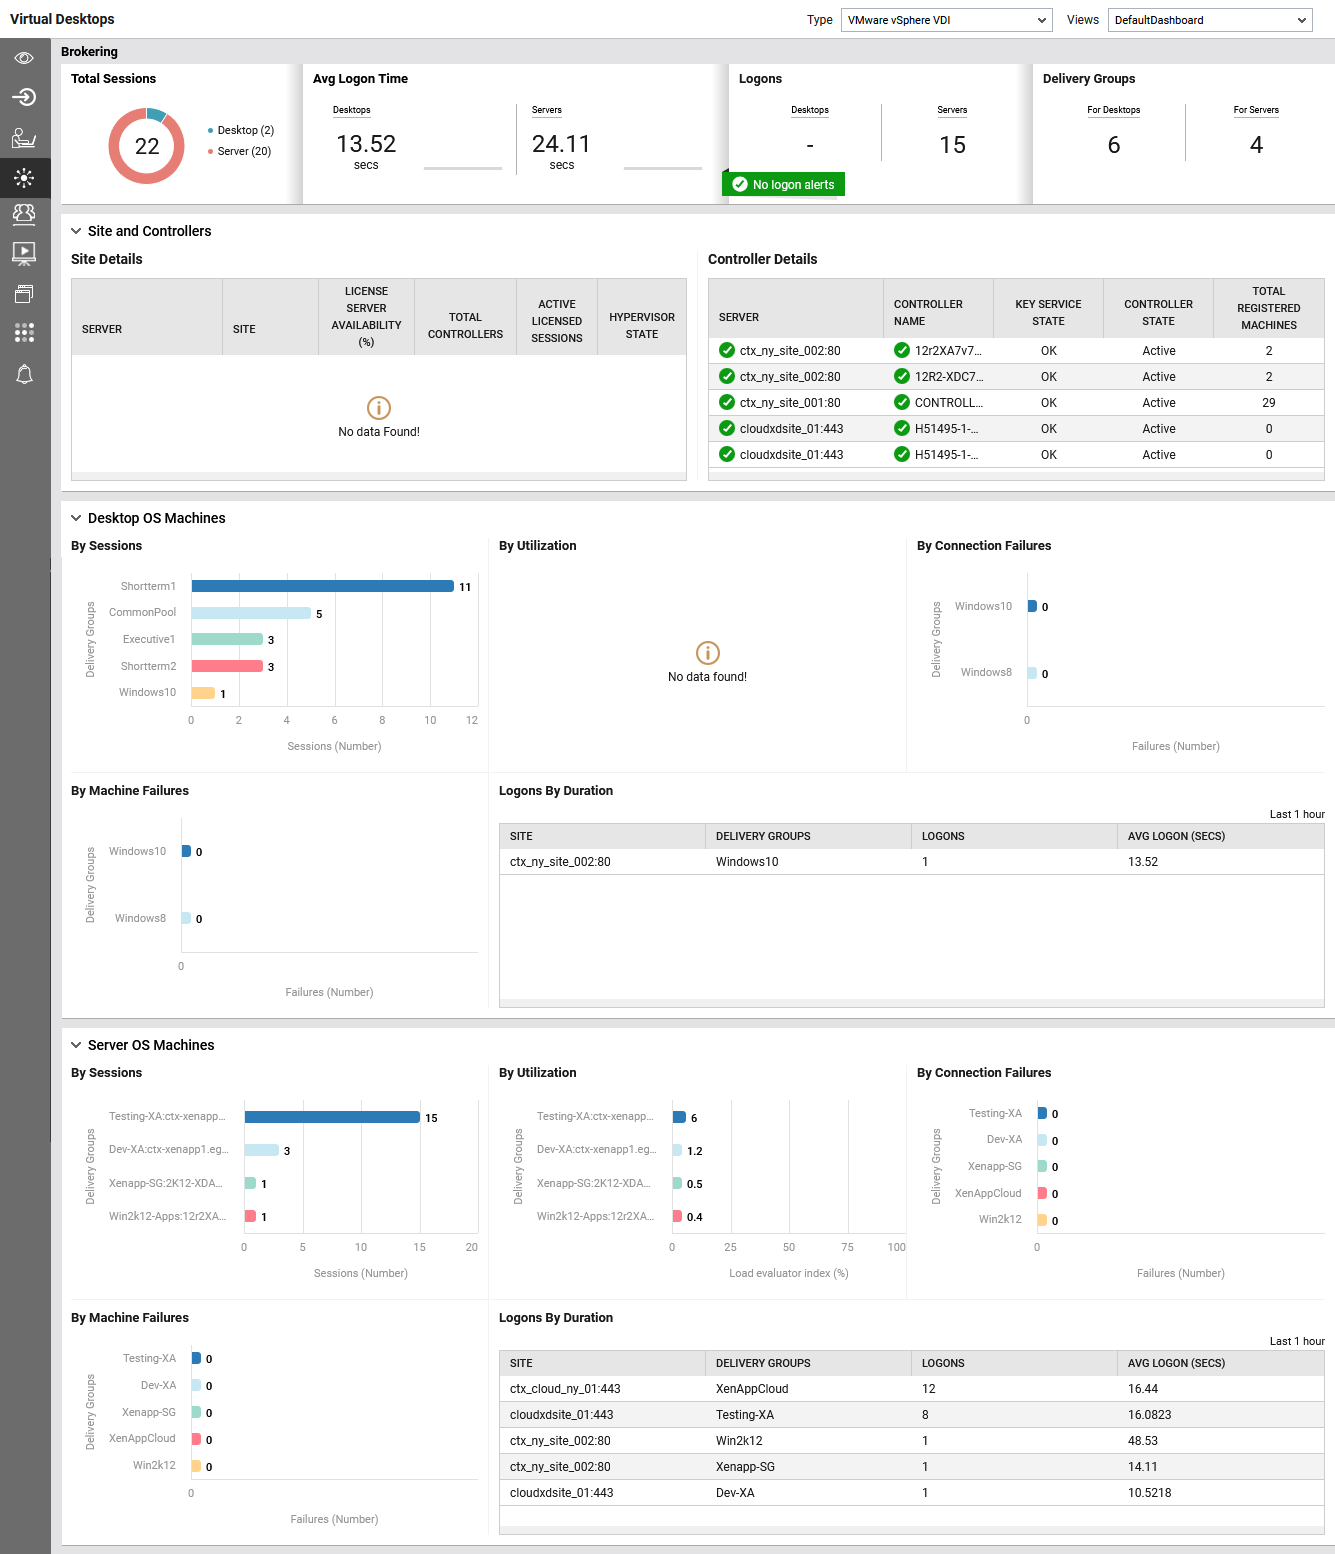The width and height of the screenshot is (1335, 1554).
Task: Open the Views DefaultDashboard dropdown
Action: tap(1209, 19)
